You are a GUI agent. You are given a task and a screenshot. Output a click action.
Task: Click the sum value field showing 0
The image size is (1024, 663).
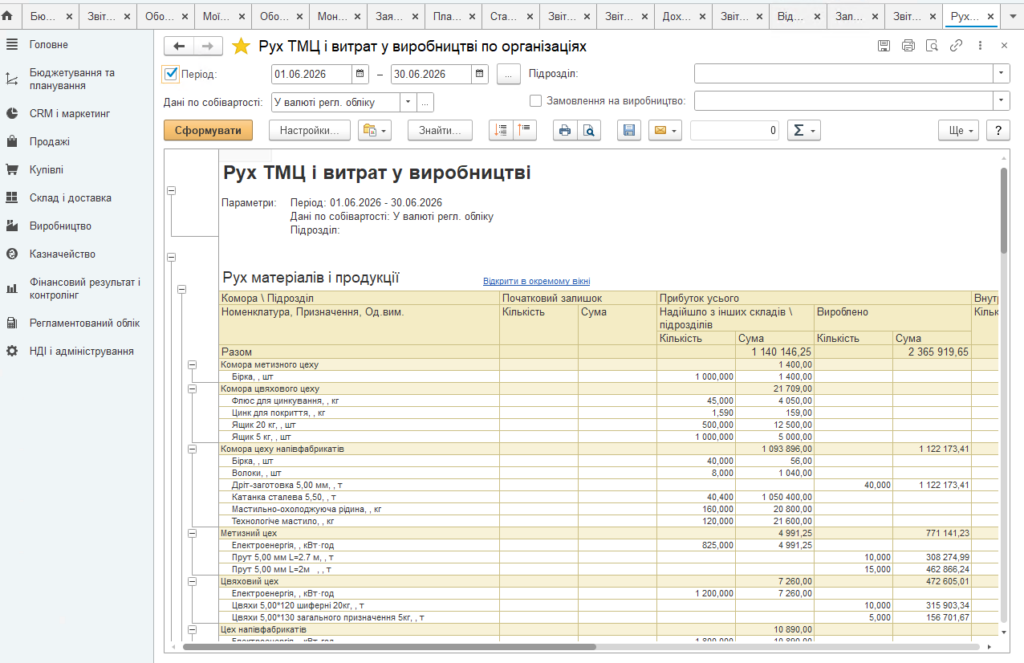coord(734,130)
